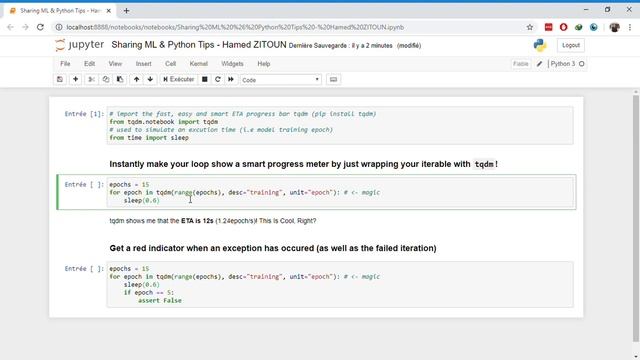640x360 pixels.
Task: Rename notebook title Sharing ML & Python Tips
Action: pyautogui.click(x=199, y=45)
